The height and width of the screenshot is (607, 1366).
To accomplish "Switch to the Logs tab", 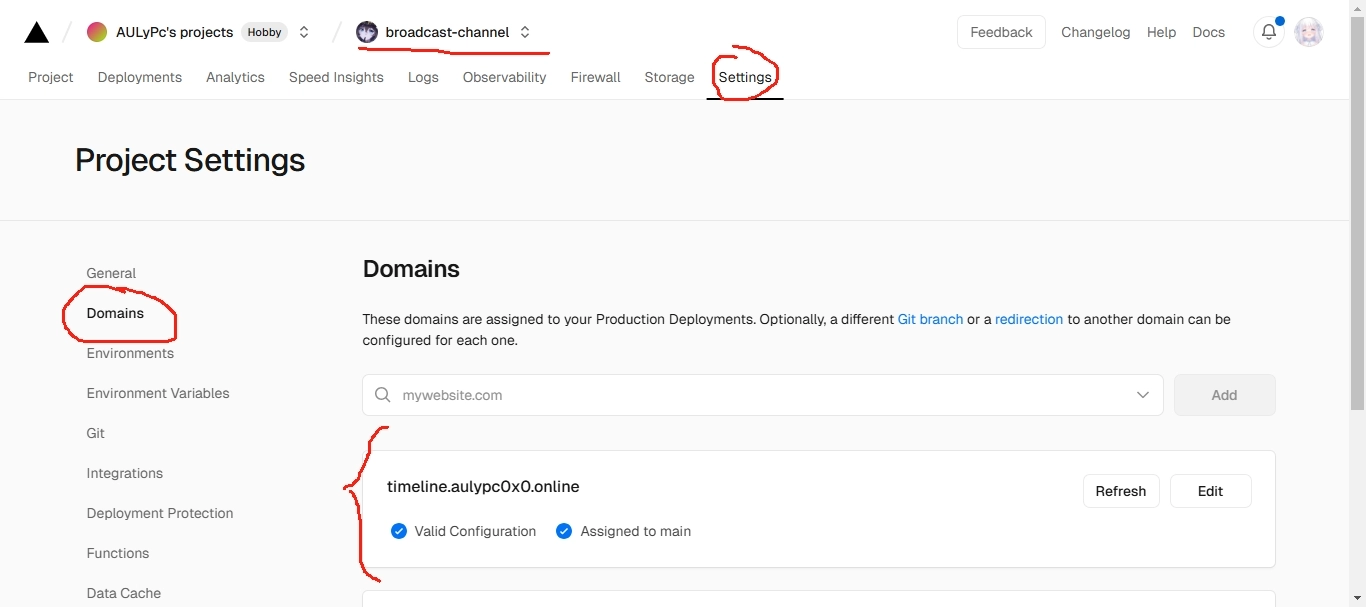I will [423, 77].
